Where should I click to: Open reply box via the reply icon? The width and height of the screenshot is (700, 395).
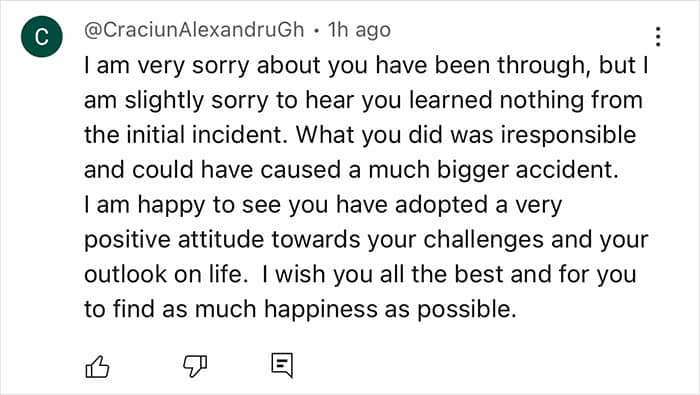click(282, 365)
